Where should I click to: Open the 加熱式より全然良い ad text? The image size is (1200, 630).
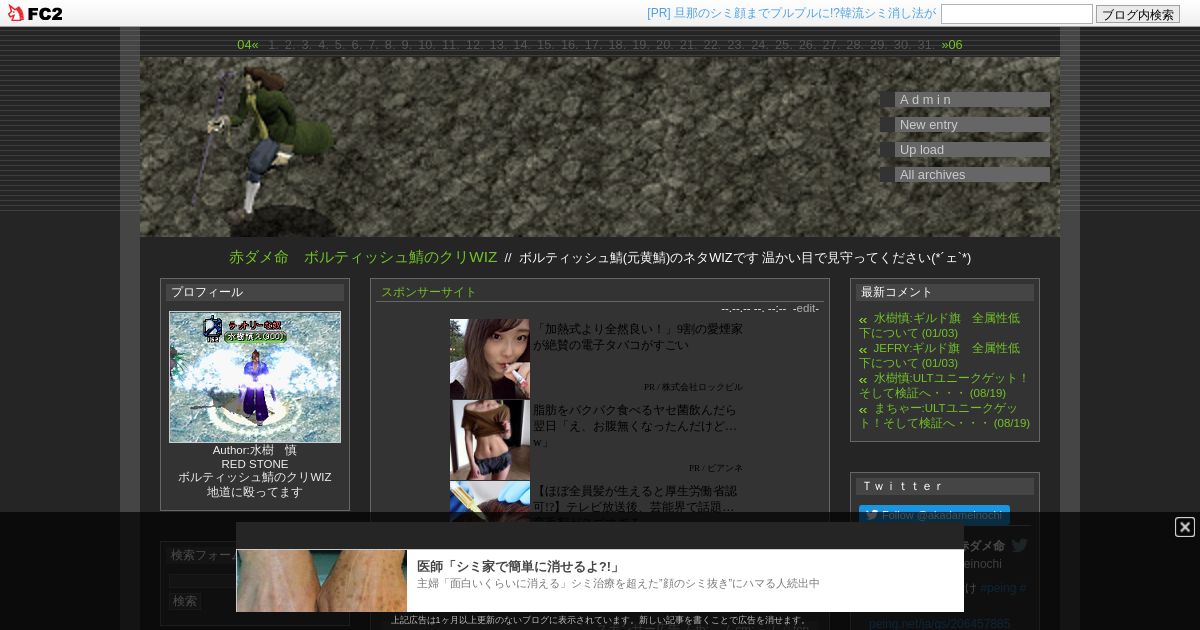coord(638,337)
